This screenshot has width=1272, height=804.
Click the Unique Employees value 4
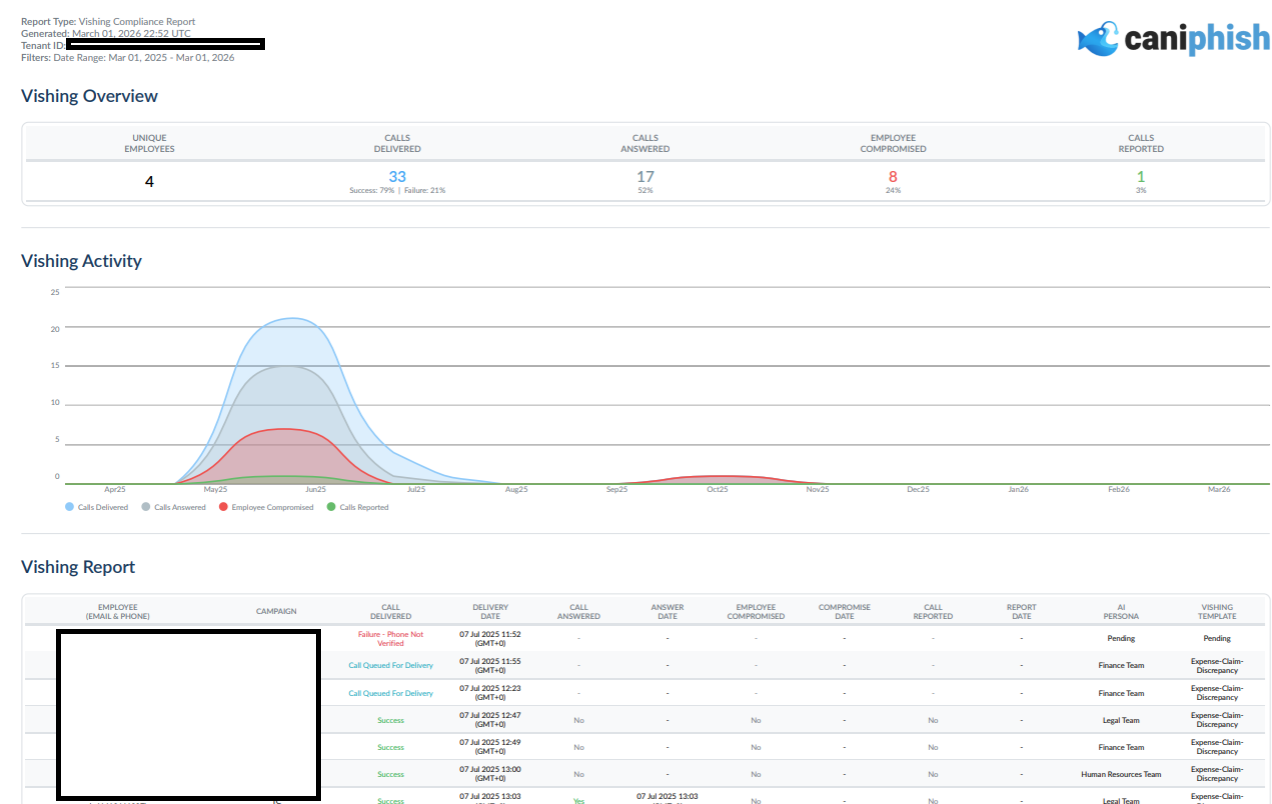[149, 182]
